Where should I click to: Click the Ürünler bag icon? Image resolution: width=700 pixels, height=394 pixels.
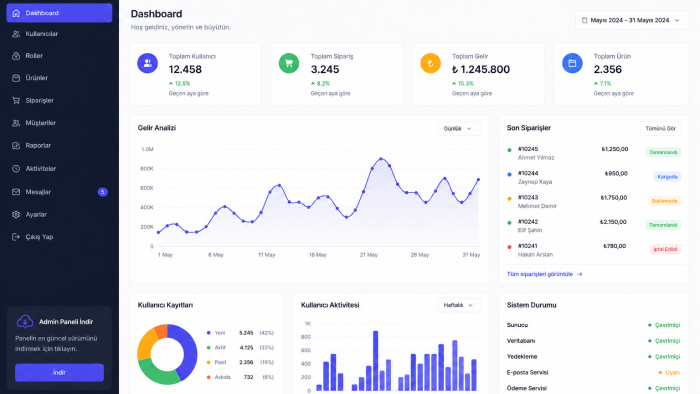click(16, 78)
